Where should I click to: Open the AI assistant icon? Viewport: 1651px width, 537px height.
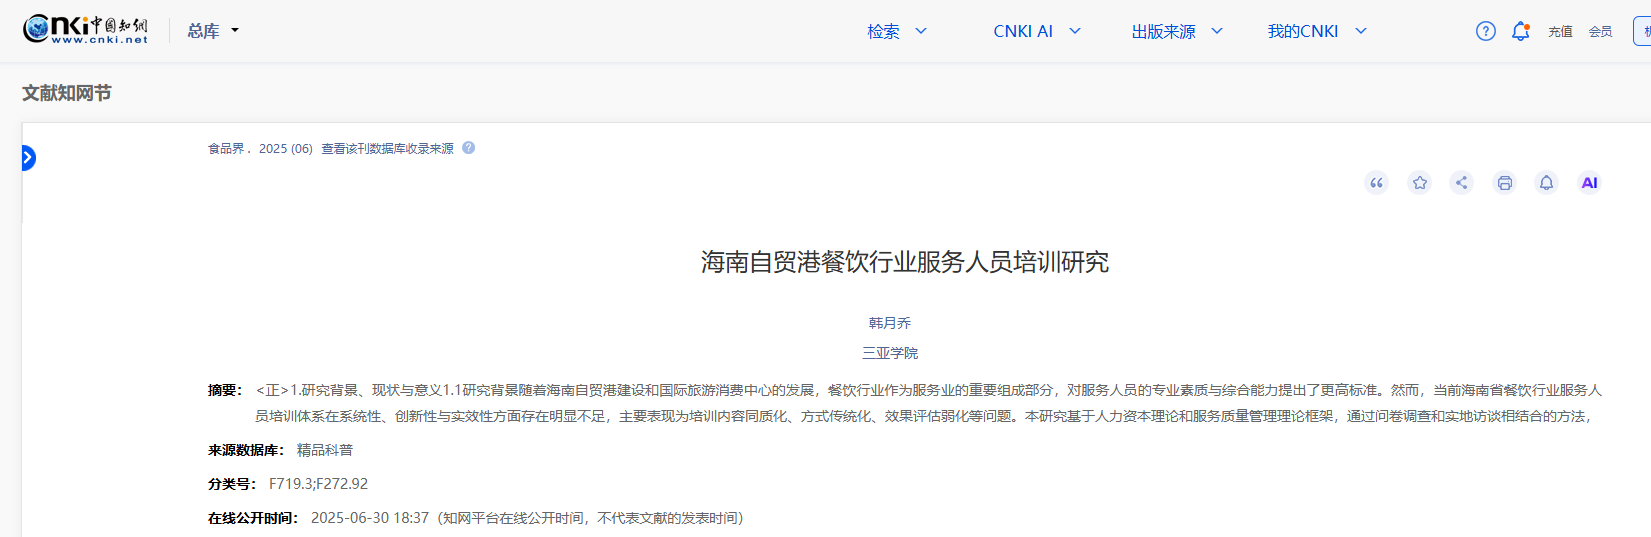(1589, 183)
